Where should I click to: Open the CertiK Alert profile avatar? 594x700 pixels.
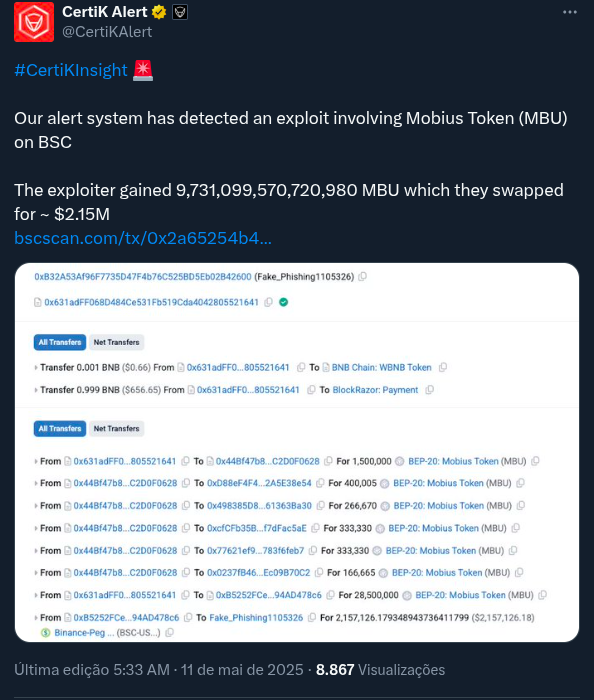(x=34, y=22)
